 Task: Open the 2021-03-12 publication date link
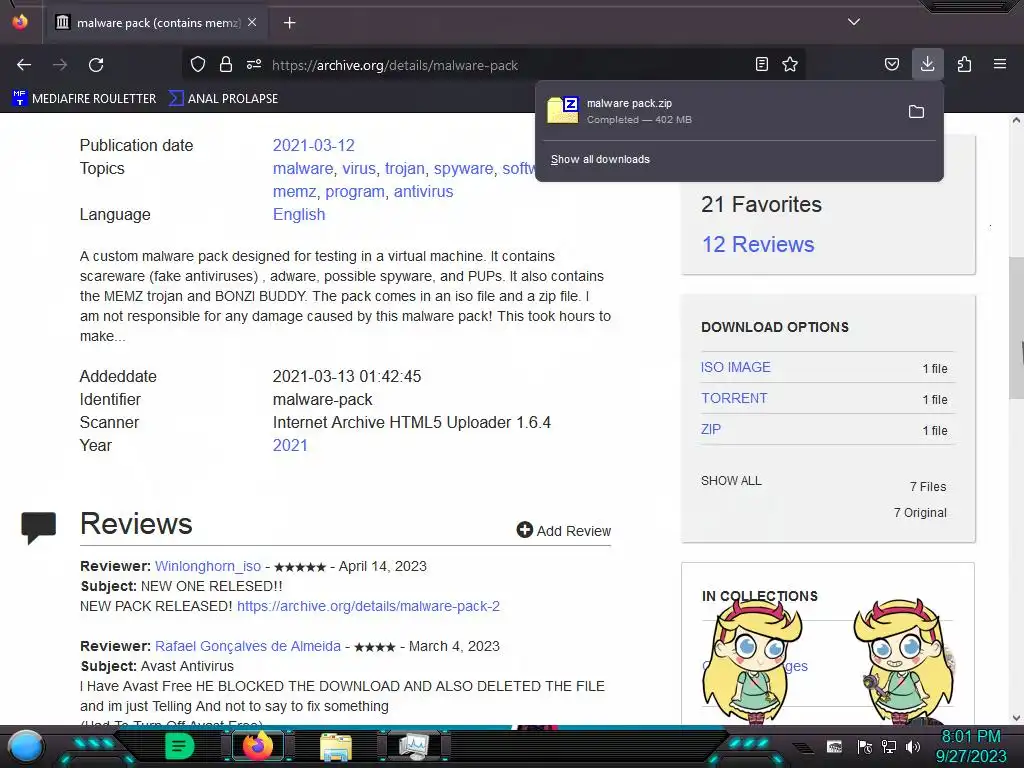[313, 145]
